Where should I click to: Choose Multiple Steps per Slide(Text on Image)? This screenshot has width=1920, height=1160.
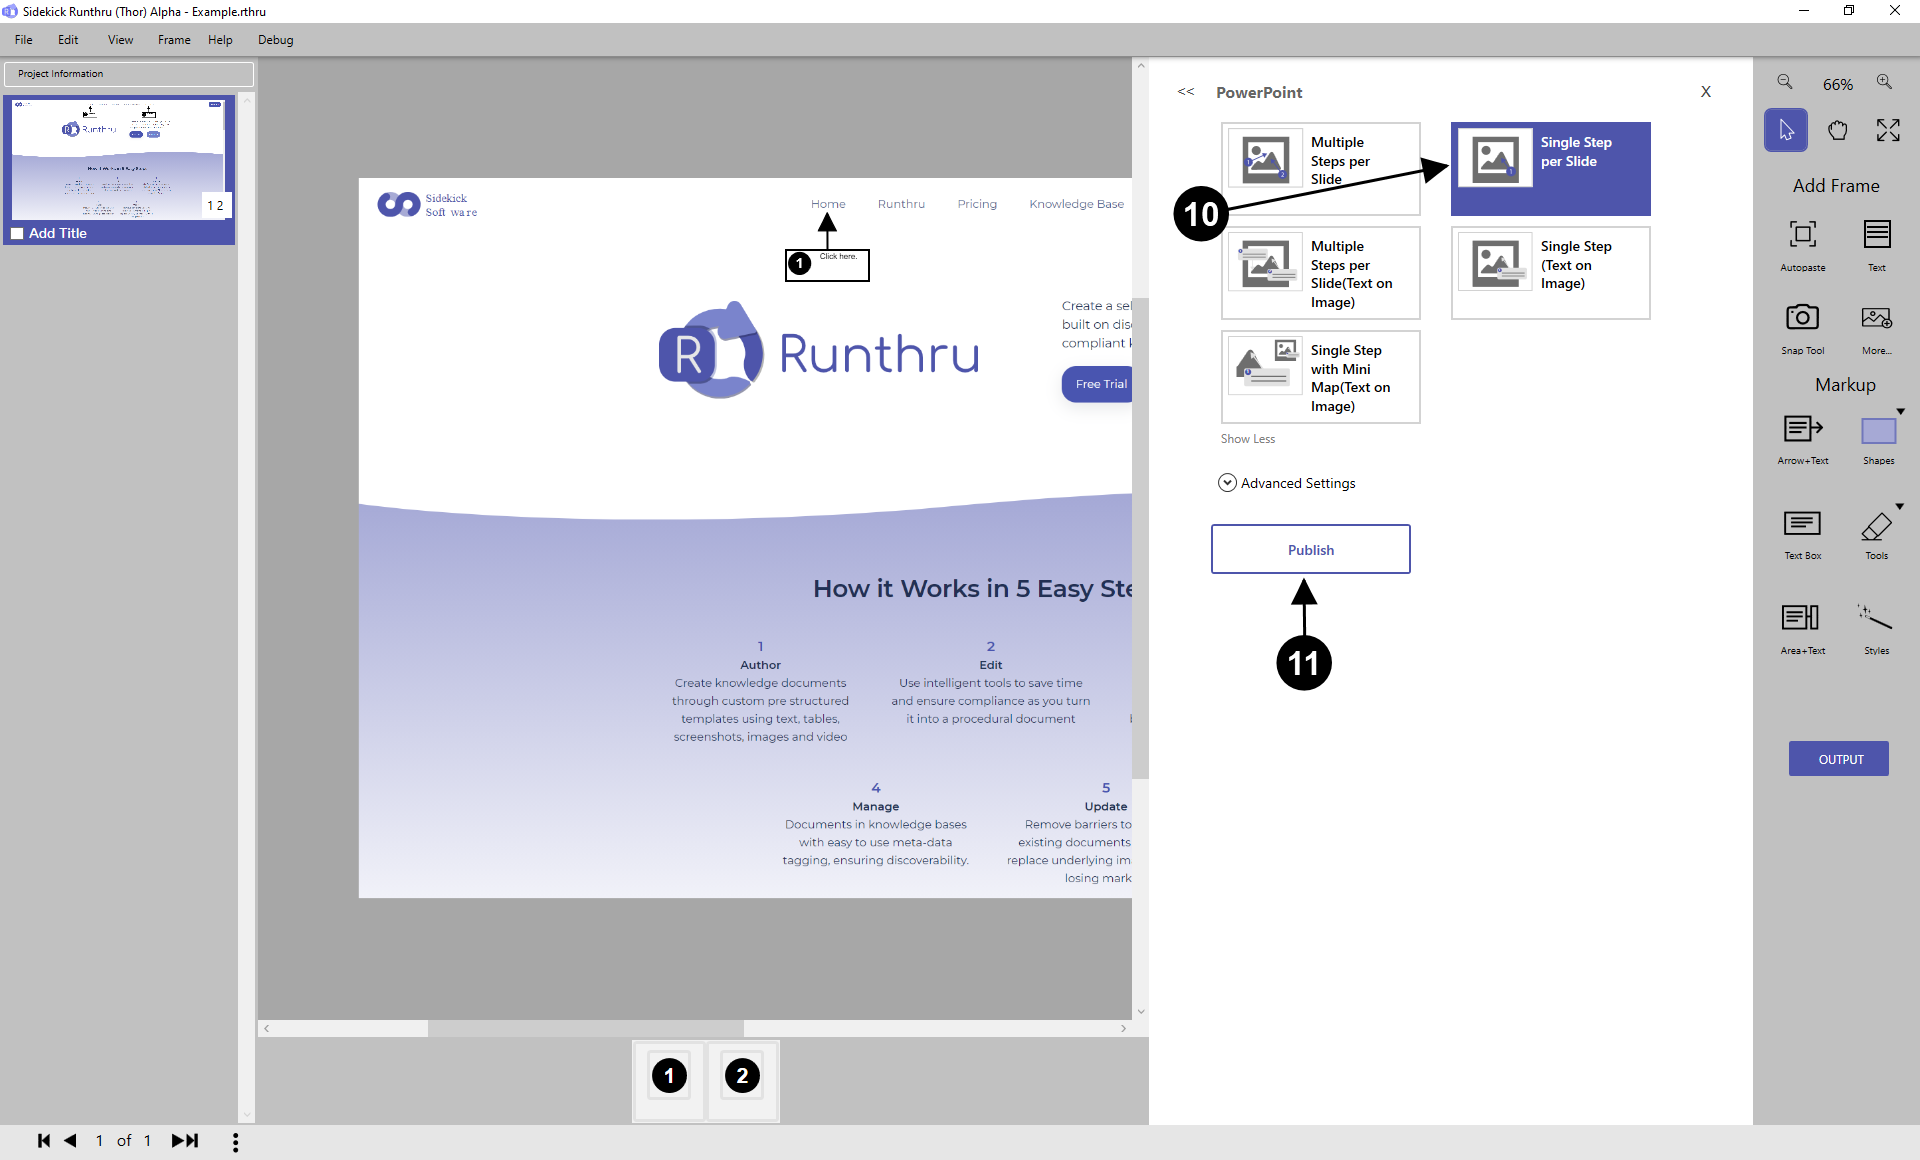[x=1320, y=273]
